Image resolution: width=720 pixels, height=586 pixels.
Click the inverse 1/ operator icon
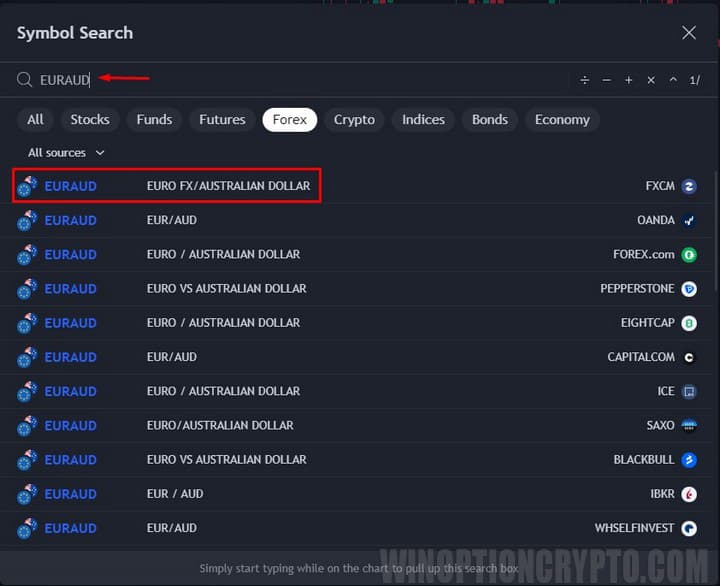[x=695, y=80]
